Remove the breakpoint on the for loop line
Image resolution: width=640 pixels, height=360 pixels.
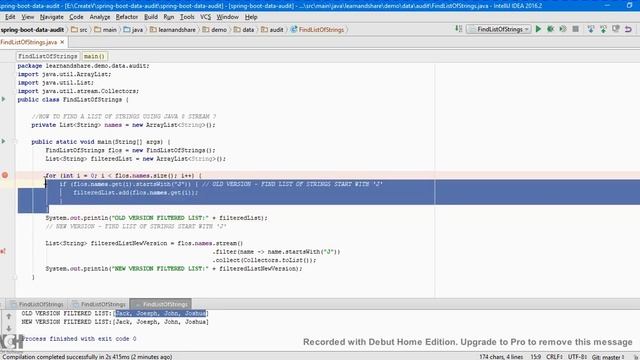[x=5, y=175]
